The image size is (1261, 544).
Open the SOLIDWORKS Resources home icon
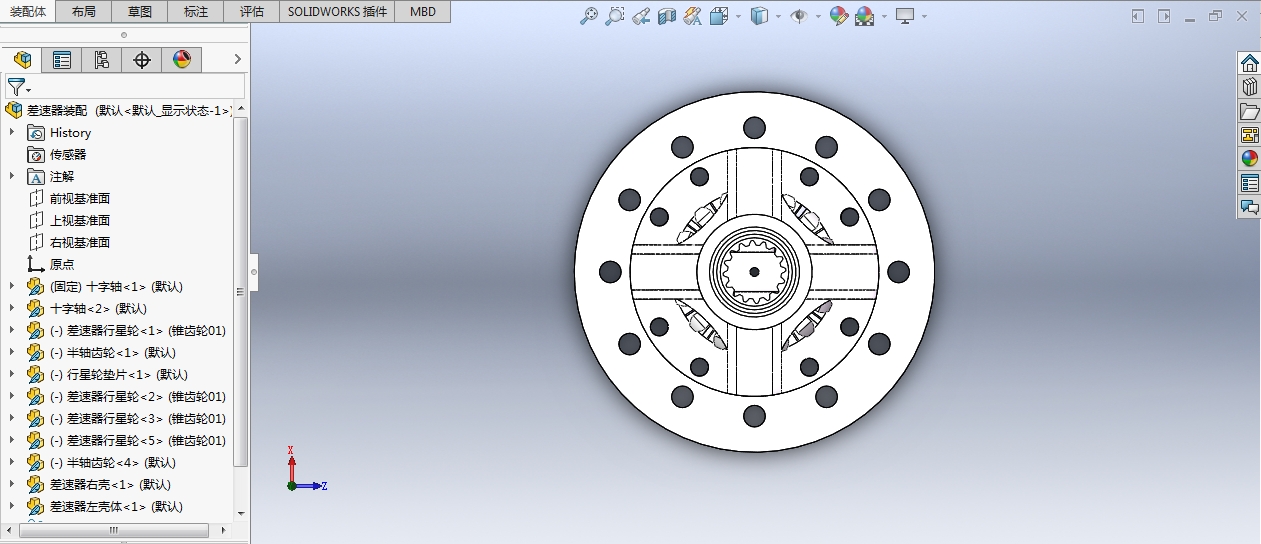click(1250, 64)
